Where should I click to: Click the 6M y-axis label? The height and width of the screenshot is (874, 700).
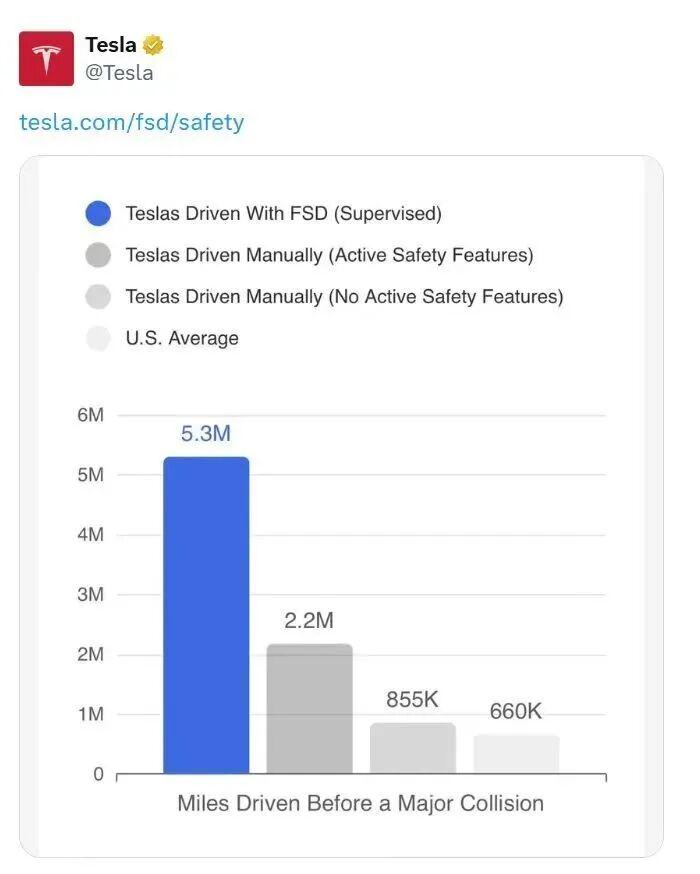pyautogui.click(x=90, y=415)
